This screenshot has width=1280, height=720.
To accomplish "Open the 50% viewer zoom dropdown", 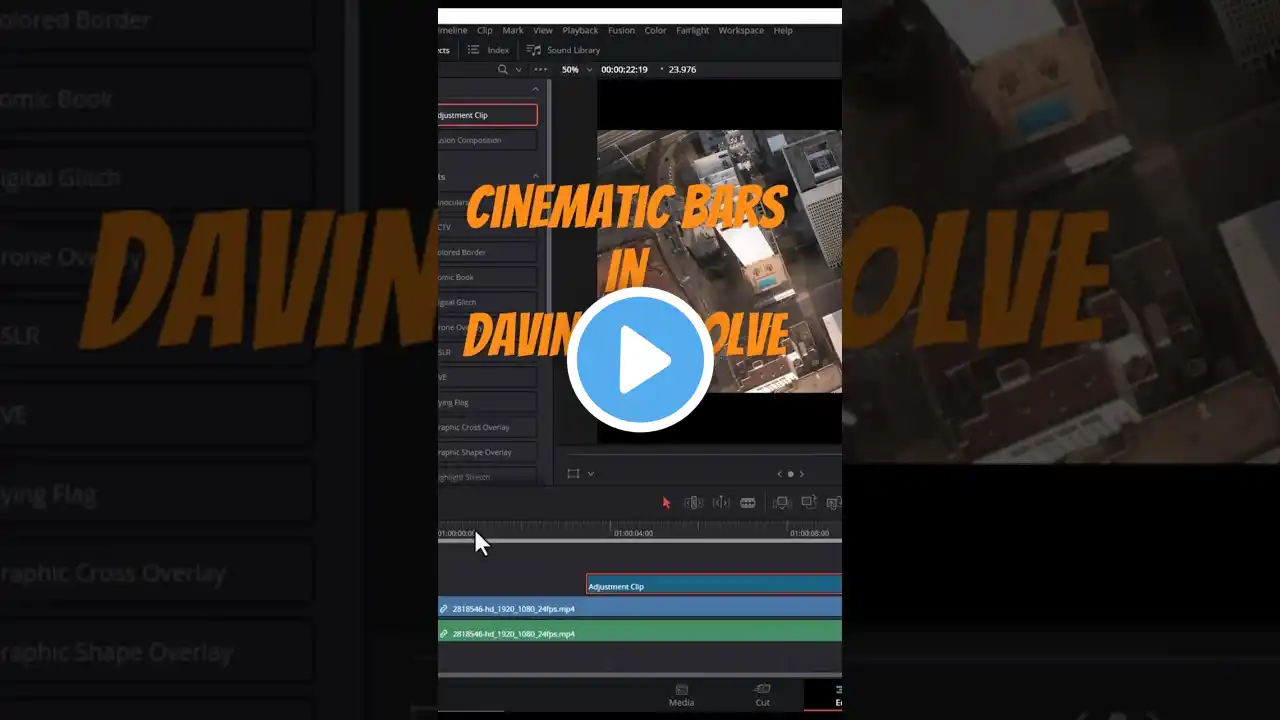I will [x=575, y=70].
